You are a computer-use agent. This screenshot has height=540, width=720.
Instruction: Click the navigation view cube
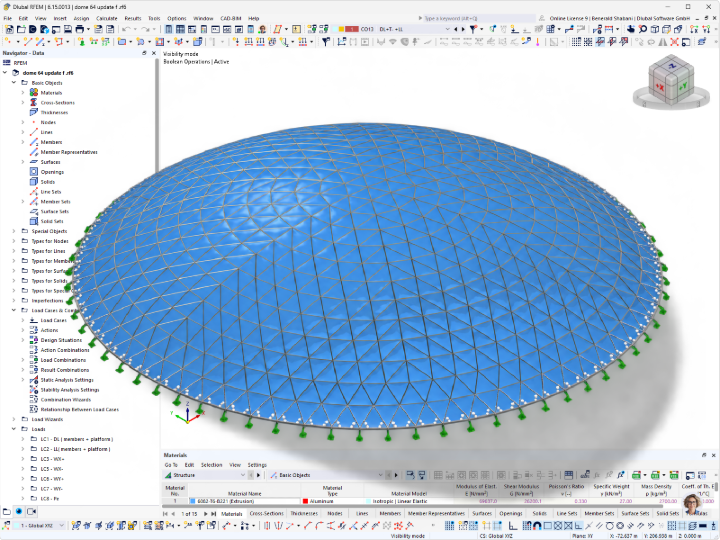coord(671,82)
